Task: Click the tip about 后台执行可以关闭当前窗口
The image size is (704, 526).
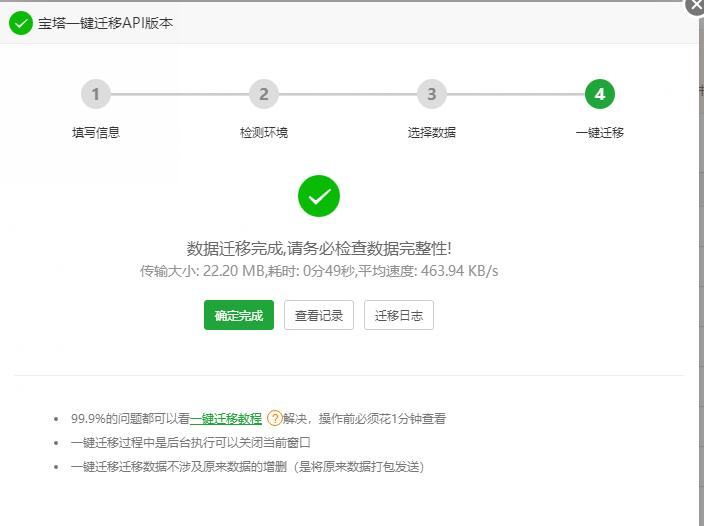Action: pyautogui.click(x=190, y=443)
